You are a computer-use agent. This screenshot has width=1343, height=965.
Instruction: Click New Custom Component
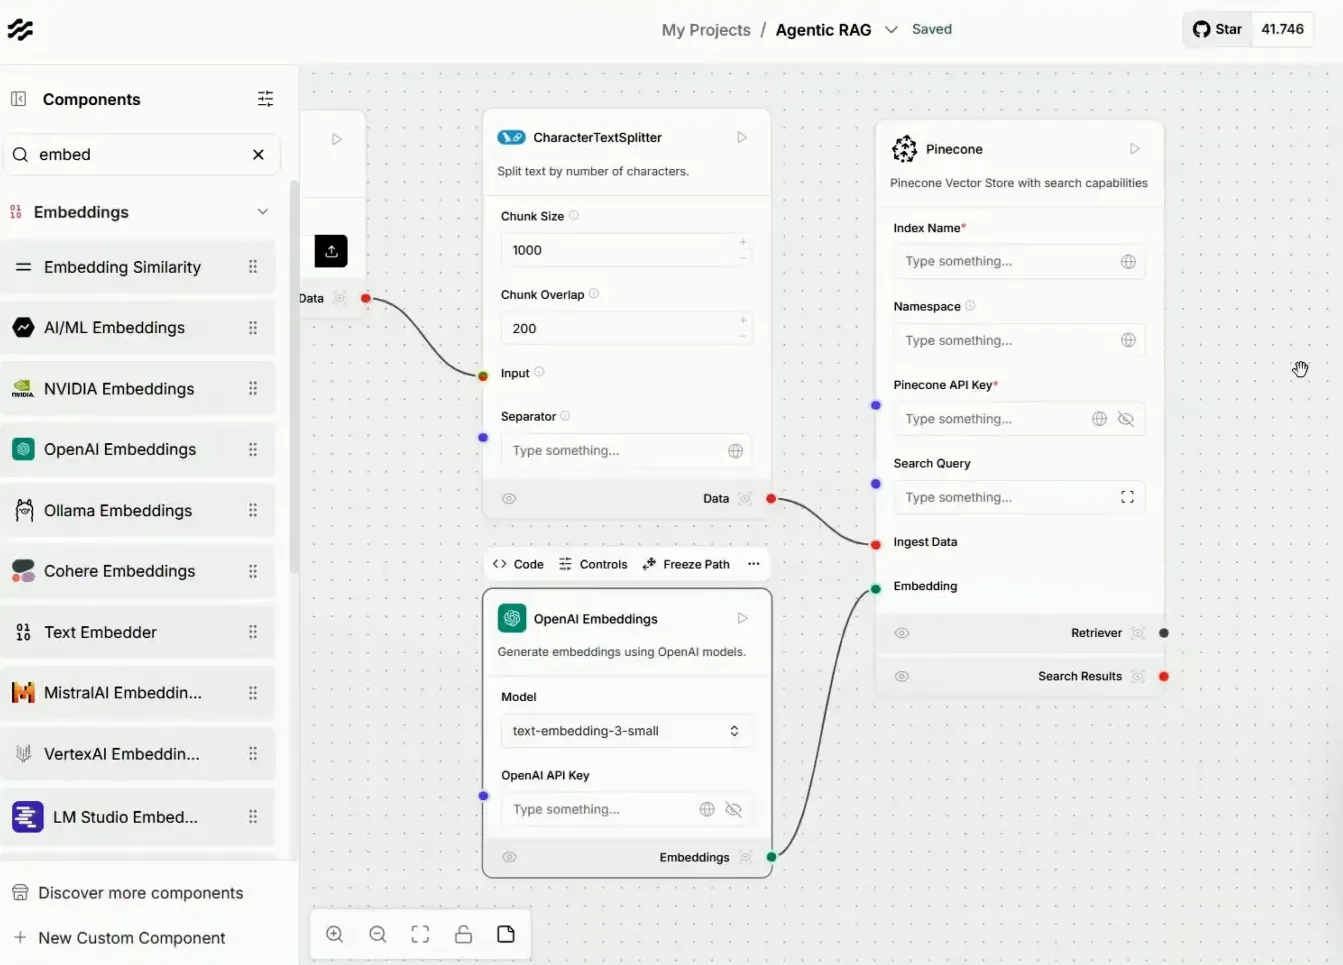click(131, 938)
